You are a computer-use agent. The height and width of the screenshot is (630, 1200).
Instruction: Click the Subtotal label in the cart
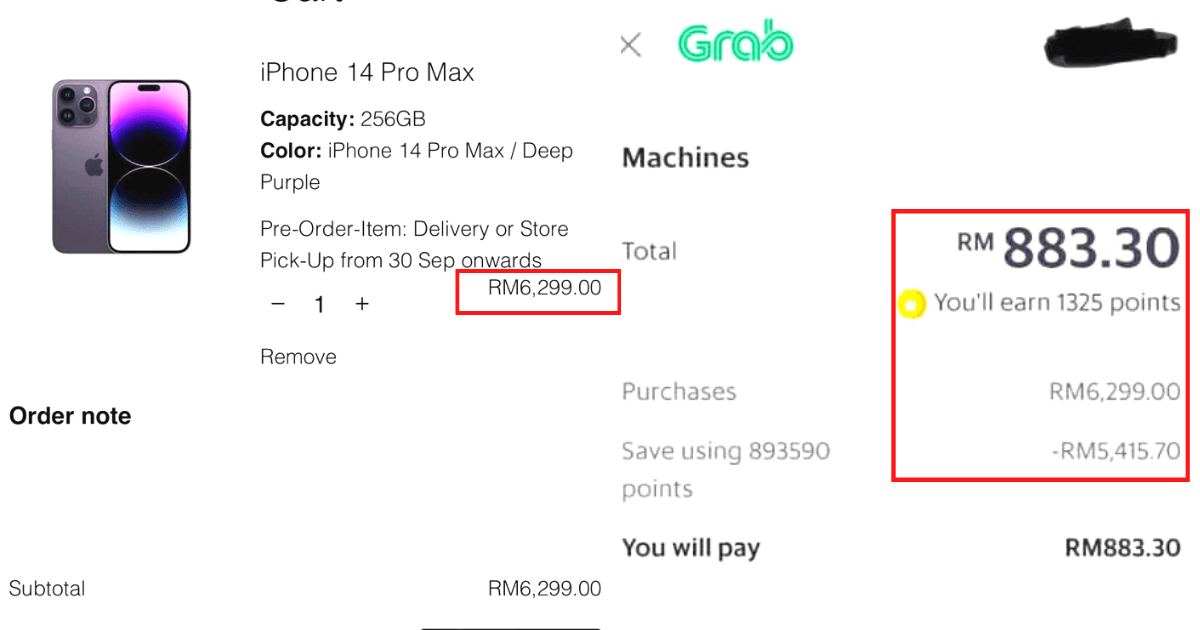click(47, 588)
